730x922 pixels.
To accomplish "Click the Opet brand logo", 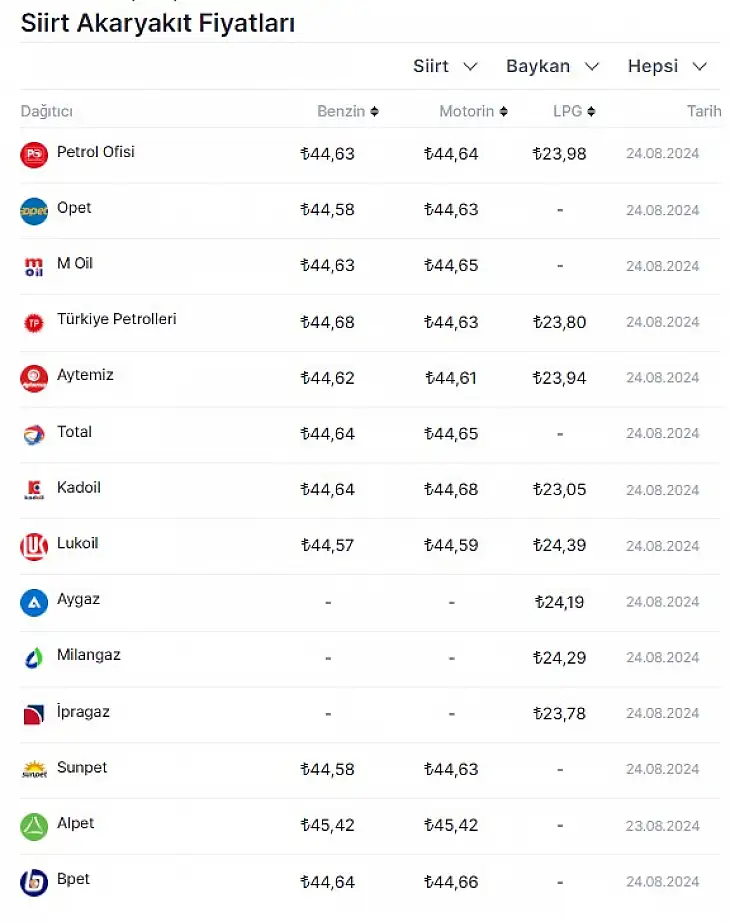I will [x=34, y=211].
